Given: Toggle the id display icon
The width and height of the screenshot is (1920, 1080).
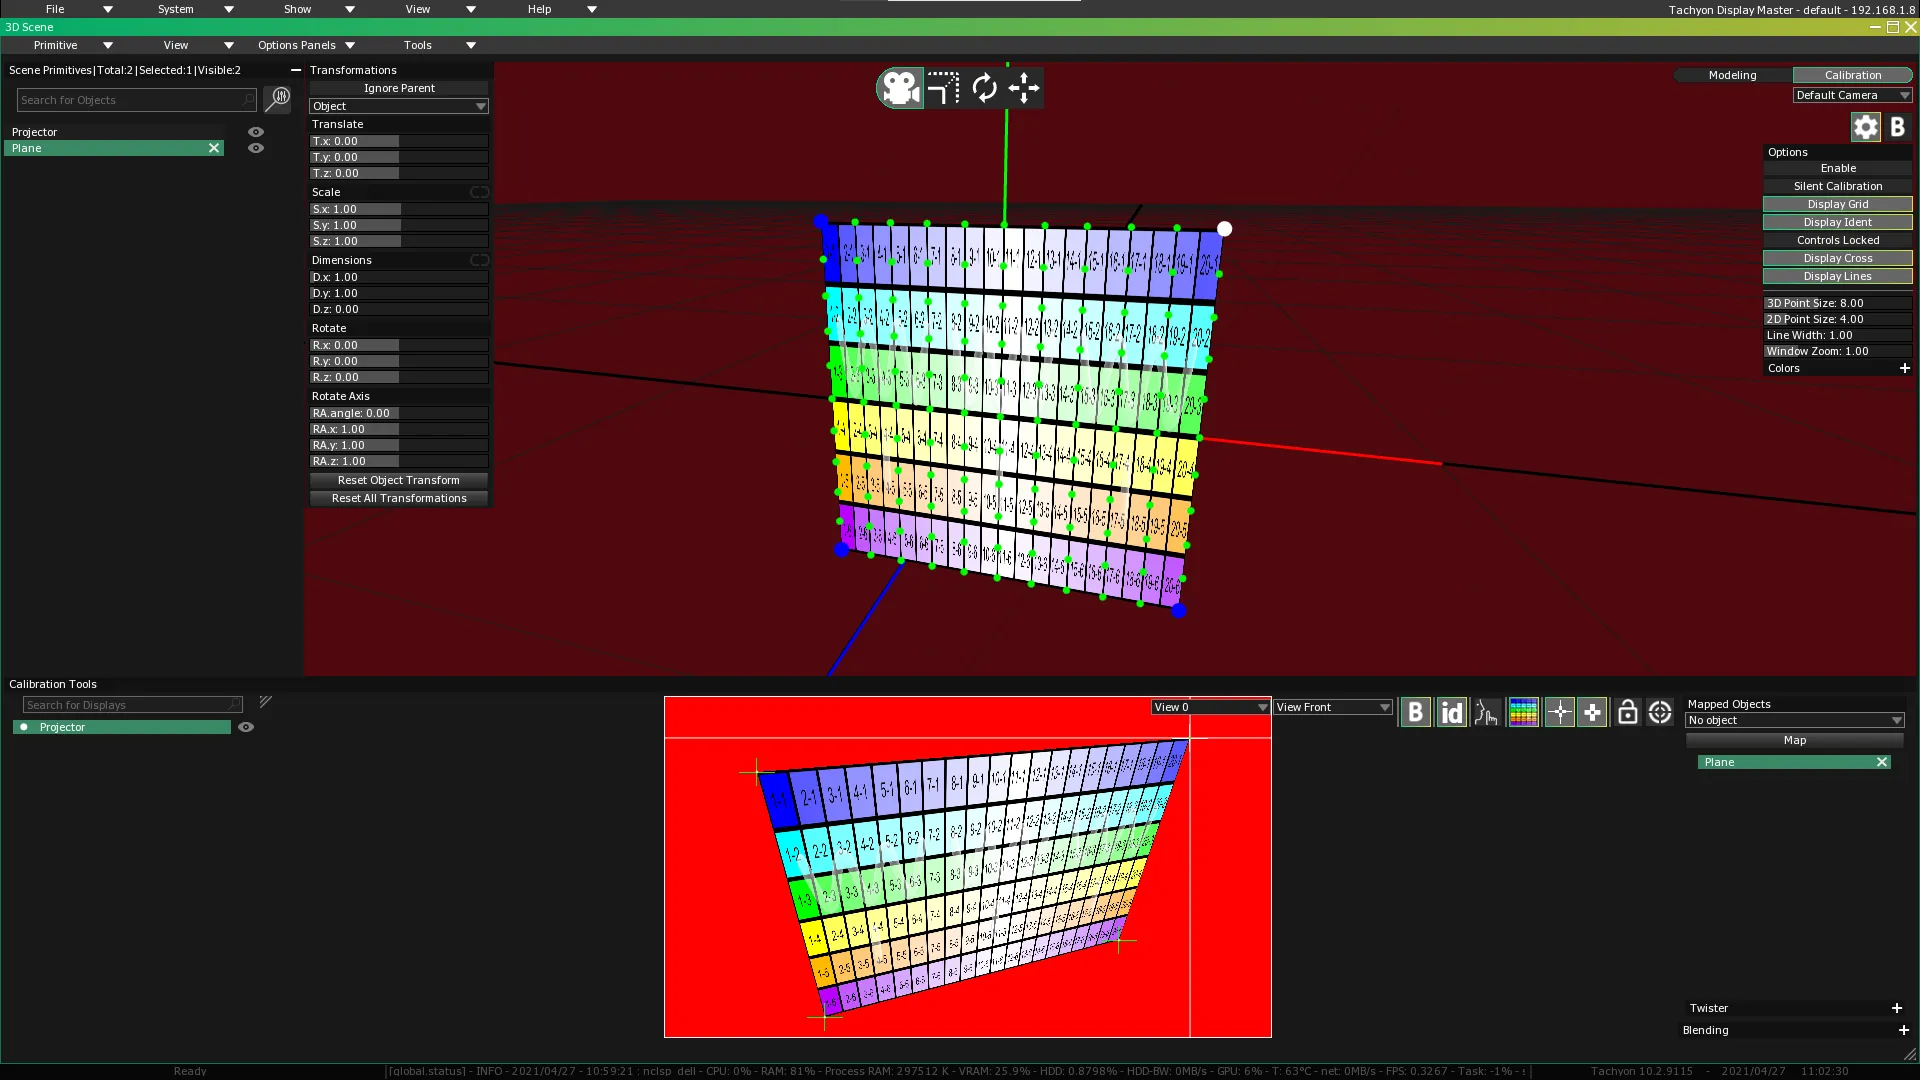Looking at the screenshot, I should 1451,712.
